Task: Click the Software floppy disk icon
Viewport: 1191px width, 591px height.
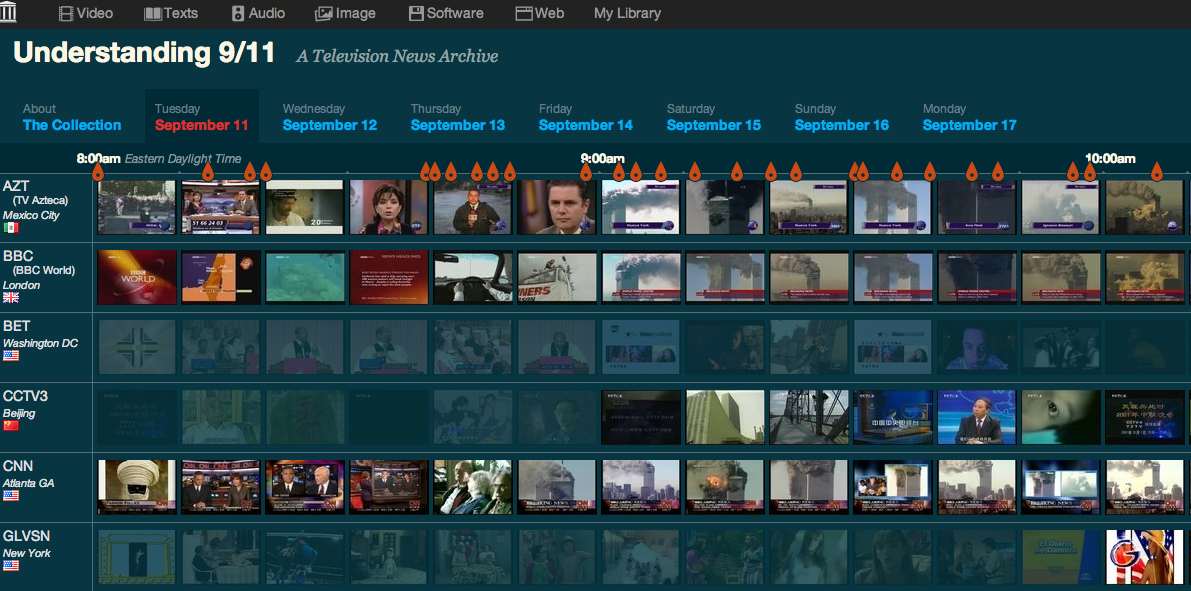Action: click(415, 13)
